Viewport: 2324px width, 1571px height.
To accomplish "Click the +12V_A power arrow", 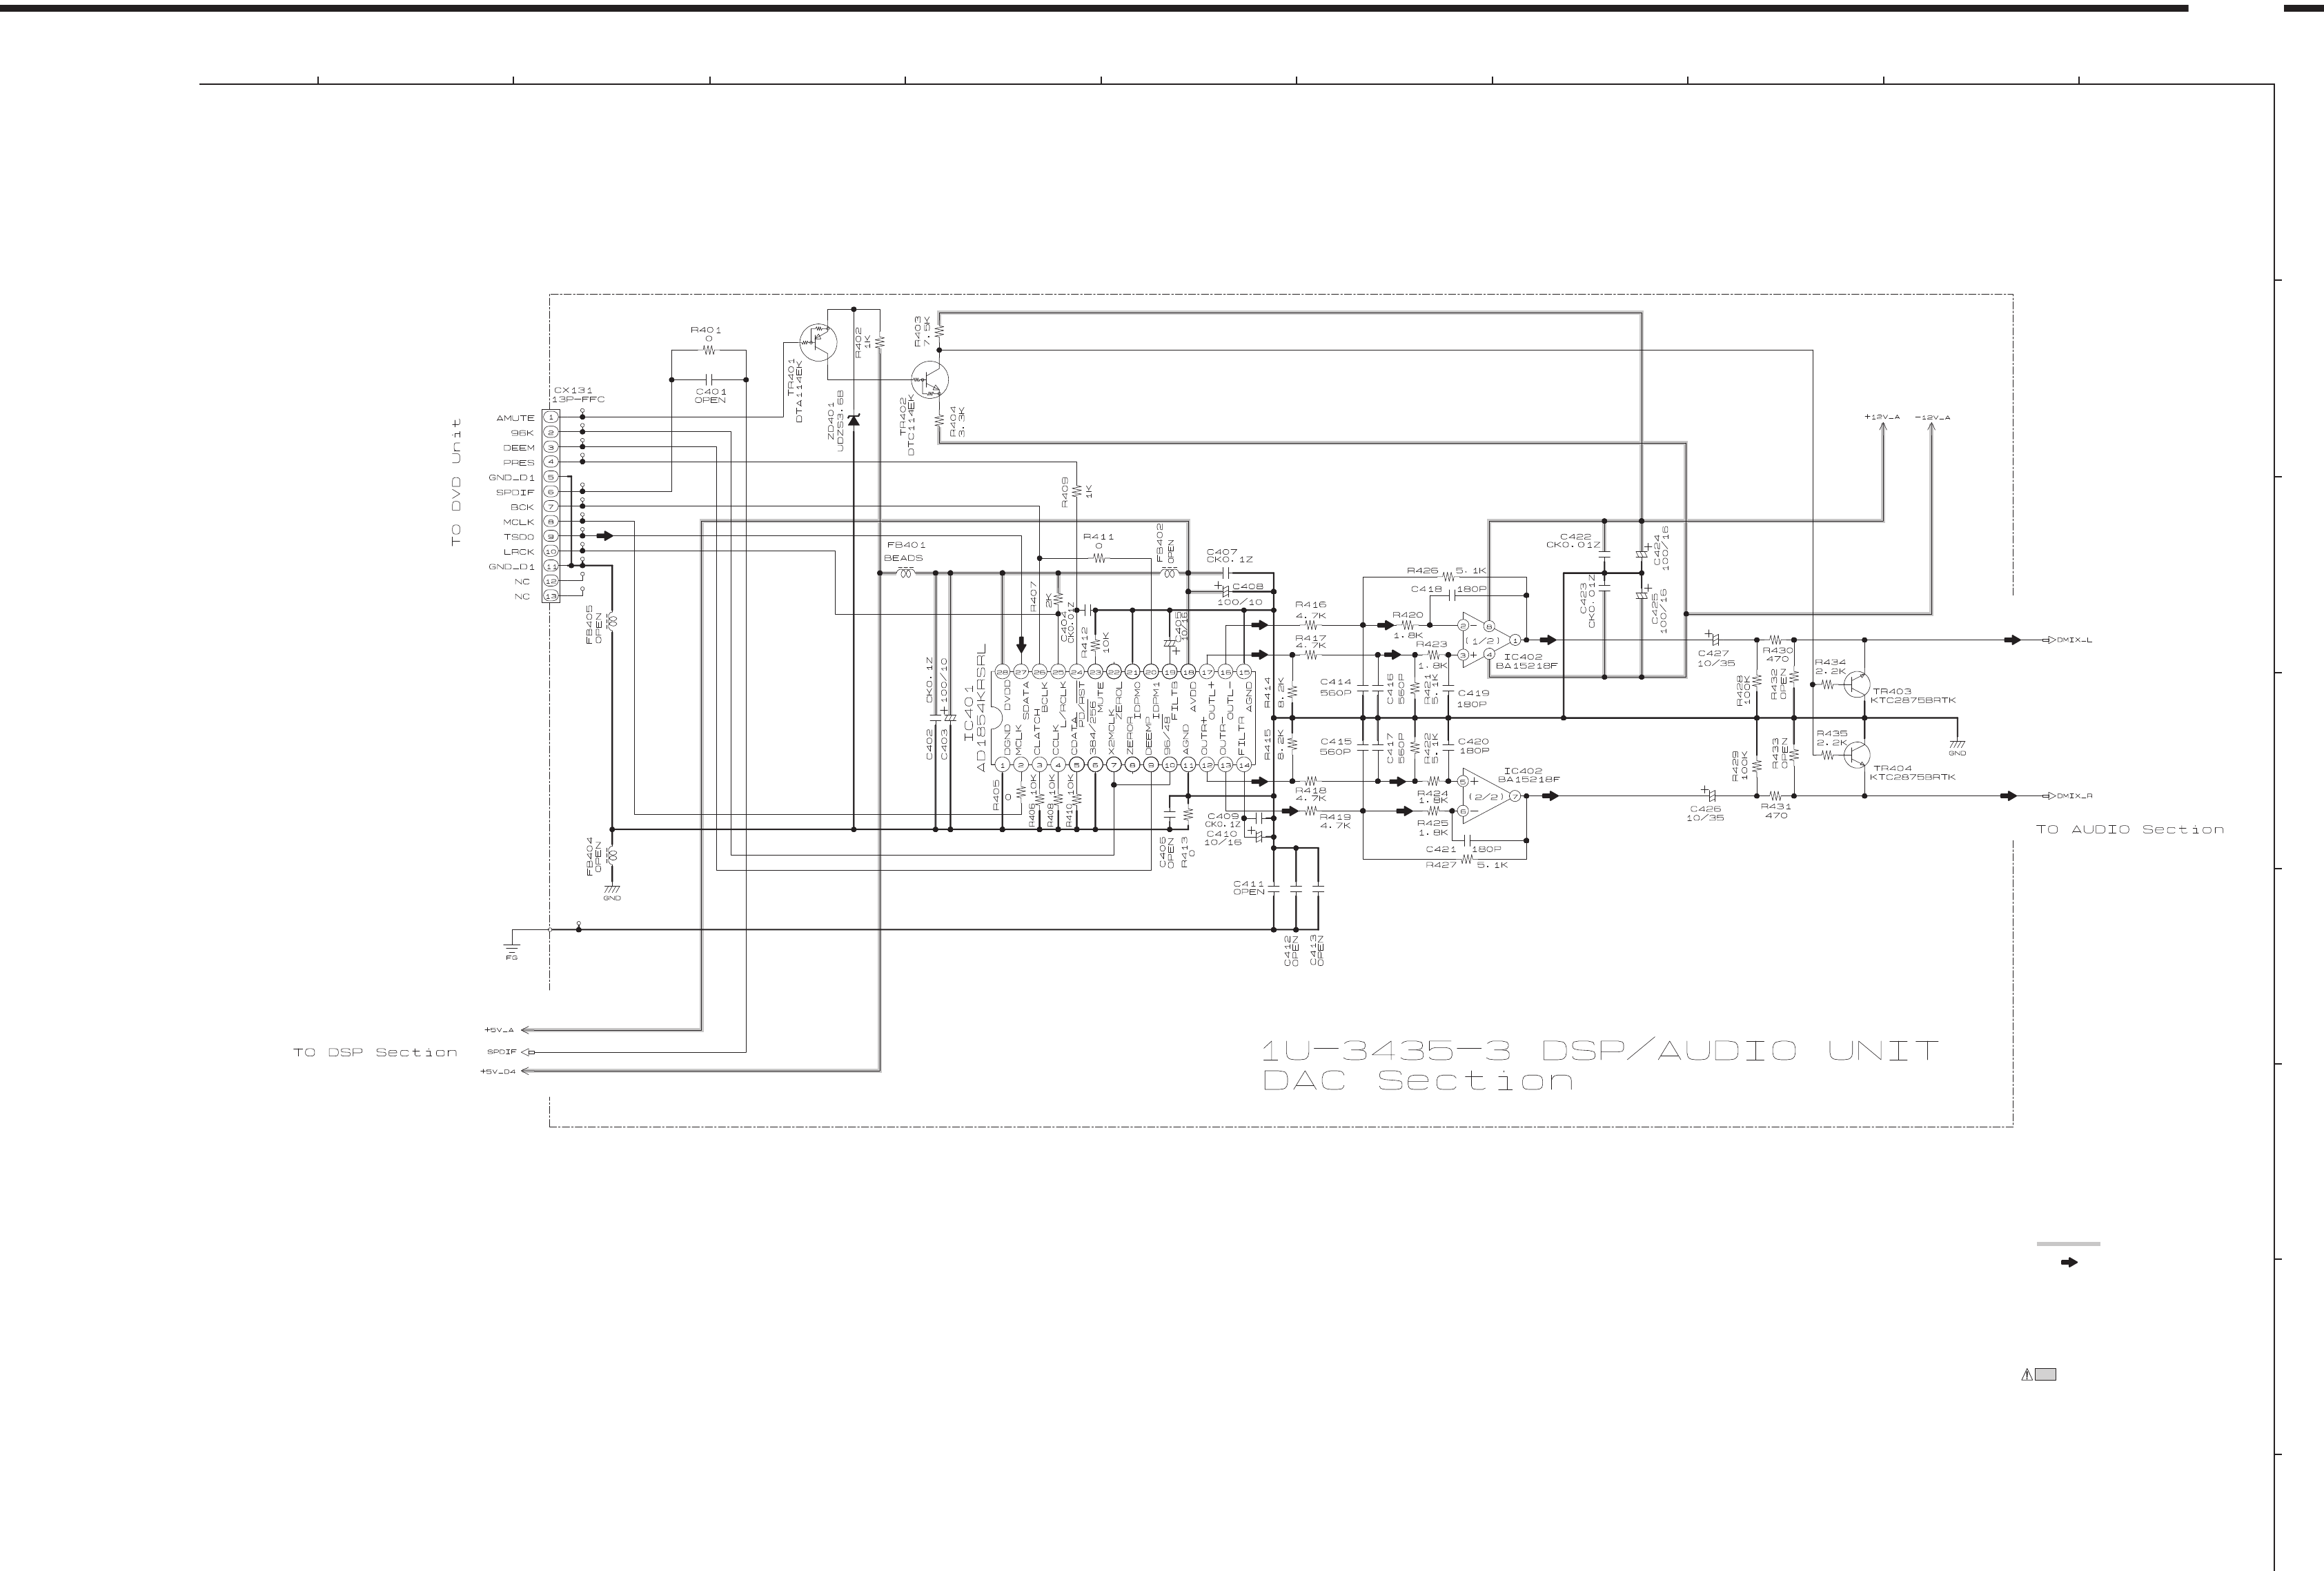I will (1884, 426).
